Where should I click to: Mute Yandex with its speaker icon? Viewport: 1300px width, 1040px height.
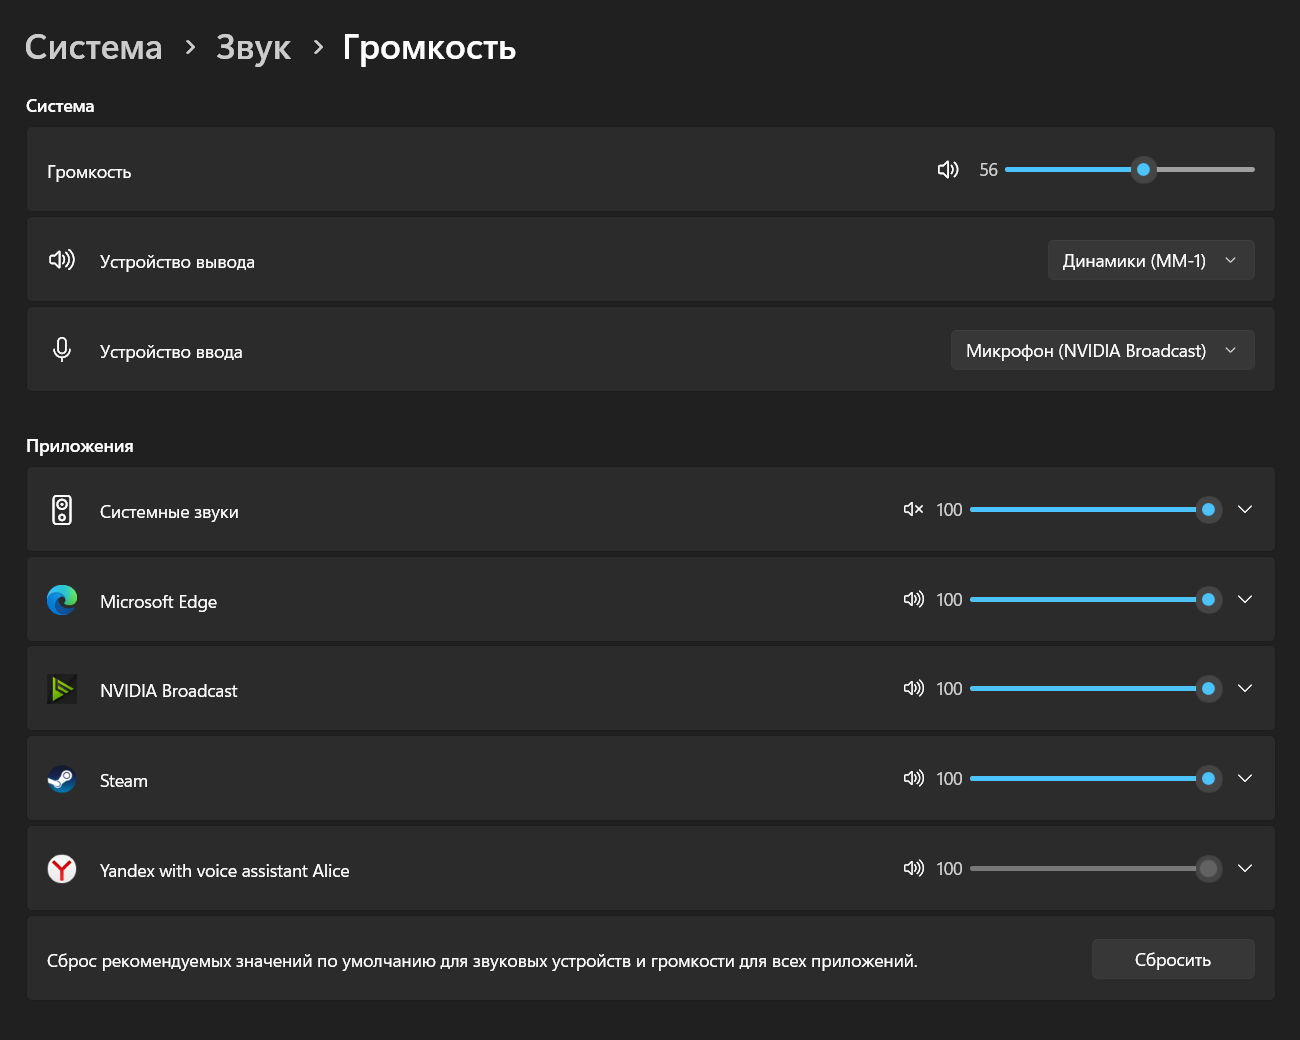click(x=913, y=868)
